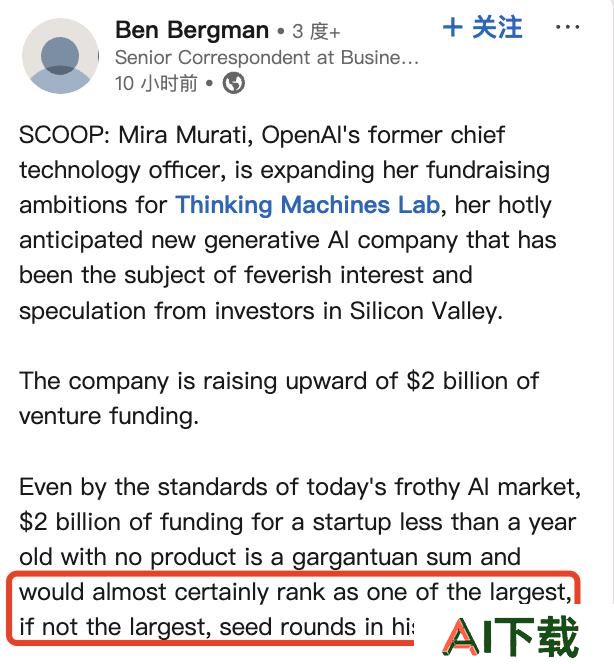This screenshot has width=614, height=664.
Task: Click the "speculation from investors in Silicon Valley" line
Action: point(261,311)
